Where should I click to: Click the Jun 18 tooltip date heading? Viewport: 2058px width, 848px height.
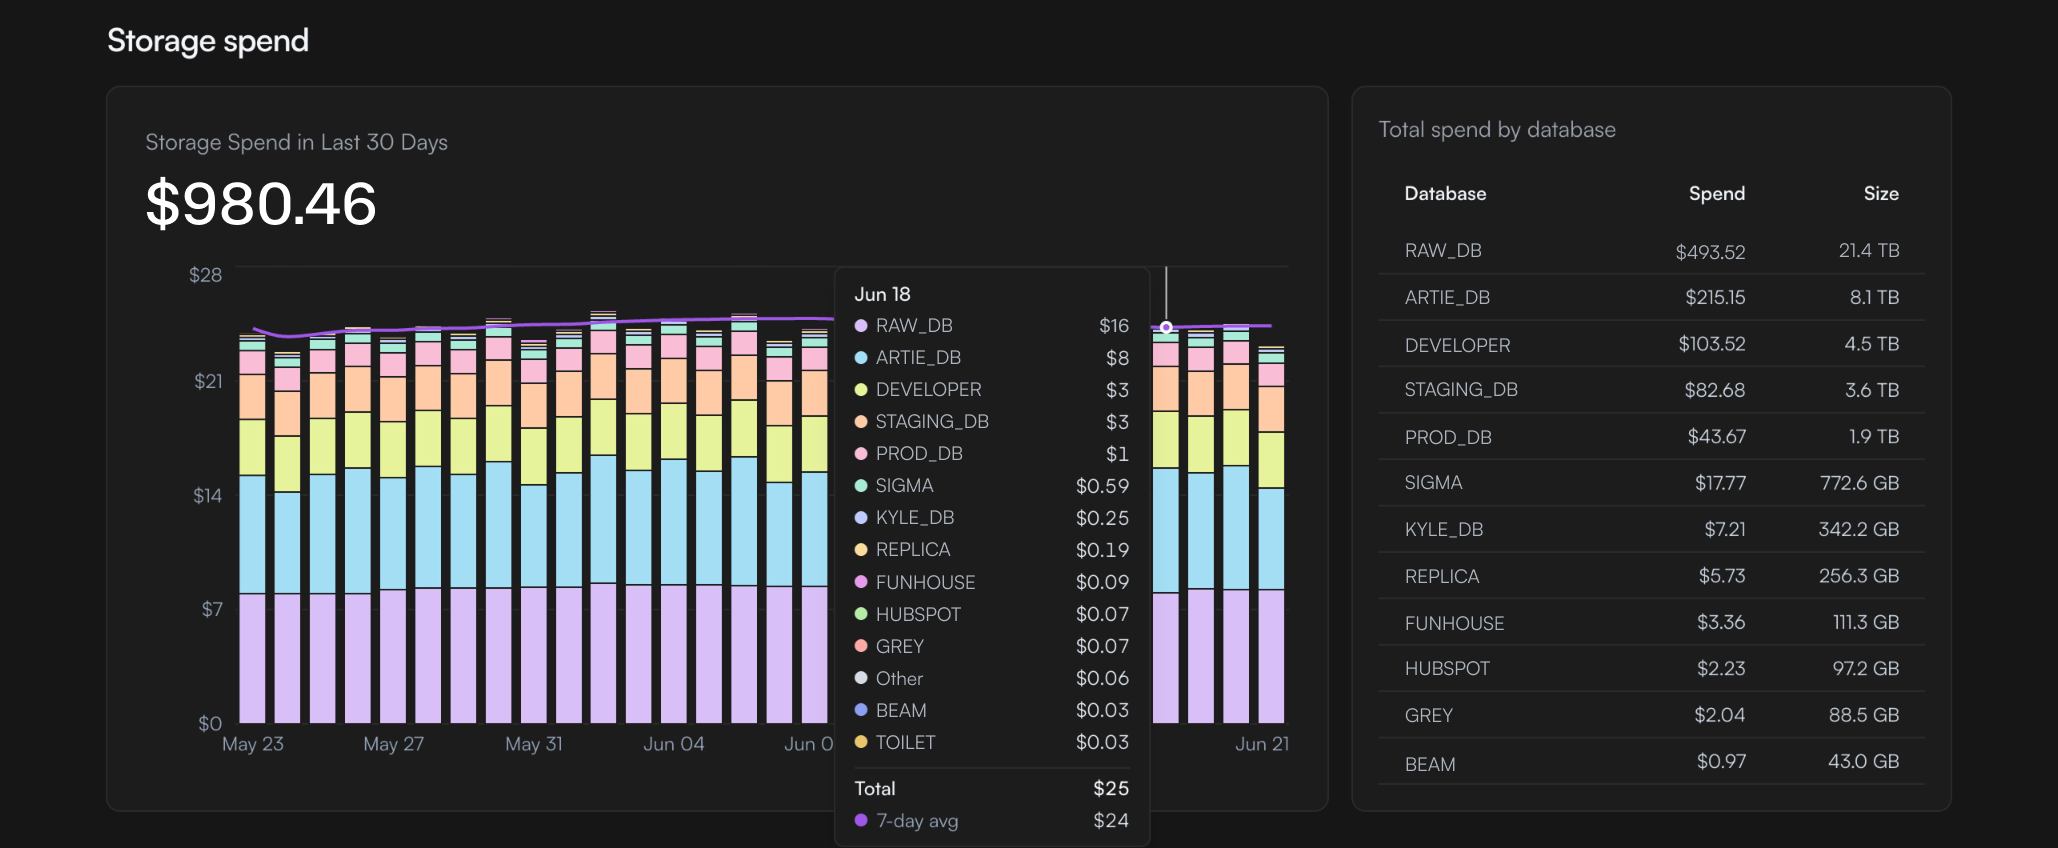[x=882, y=294]
